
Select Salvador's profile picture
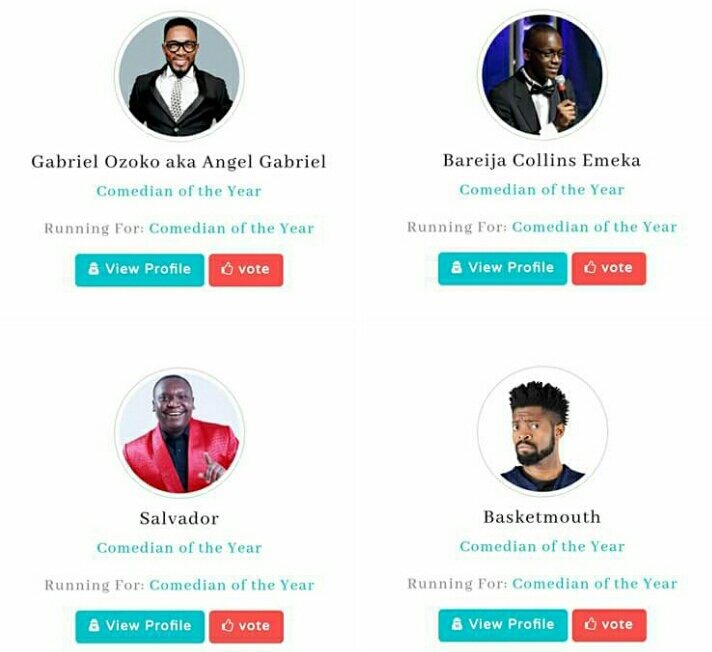(x=179, y=433)
